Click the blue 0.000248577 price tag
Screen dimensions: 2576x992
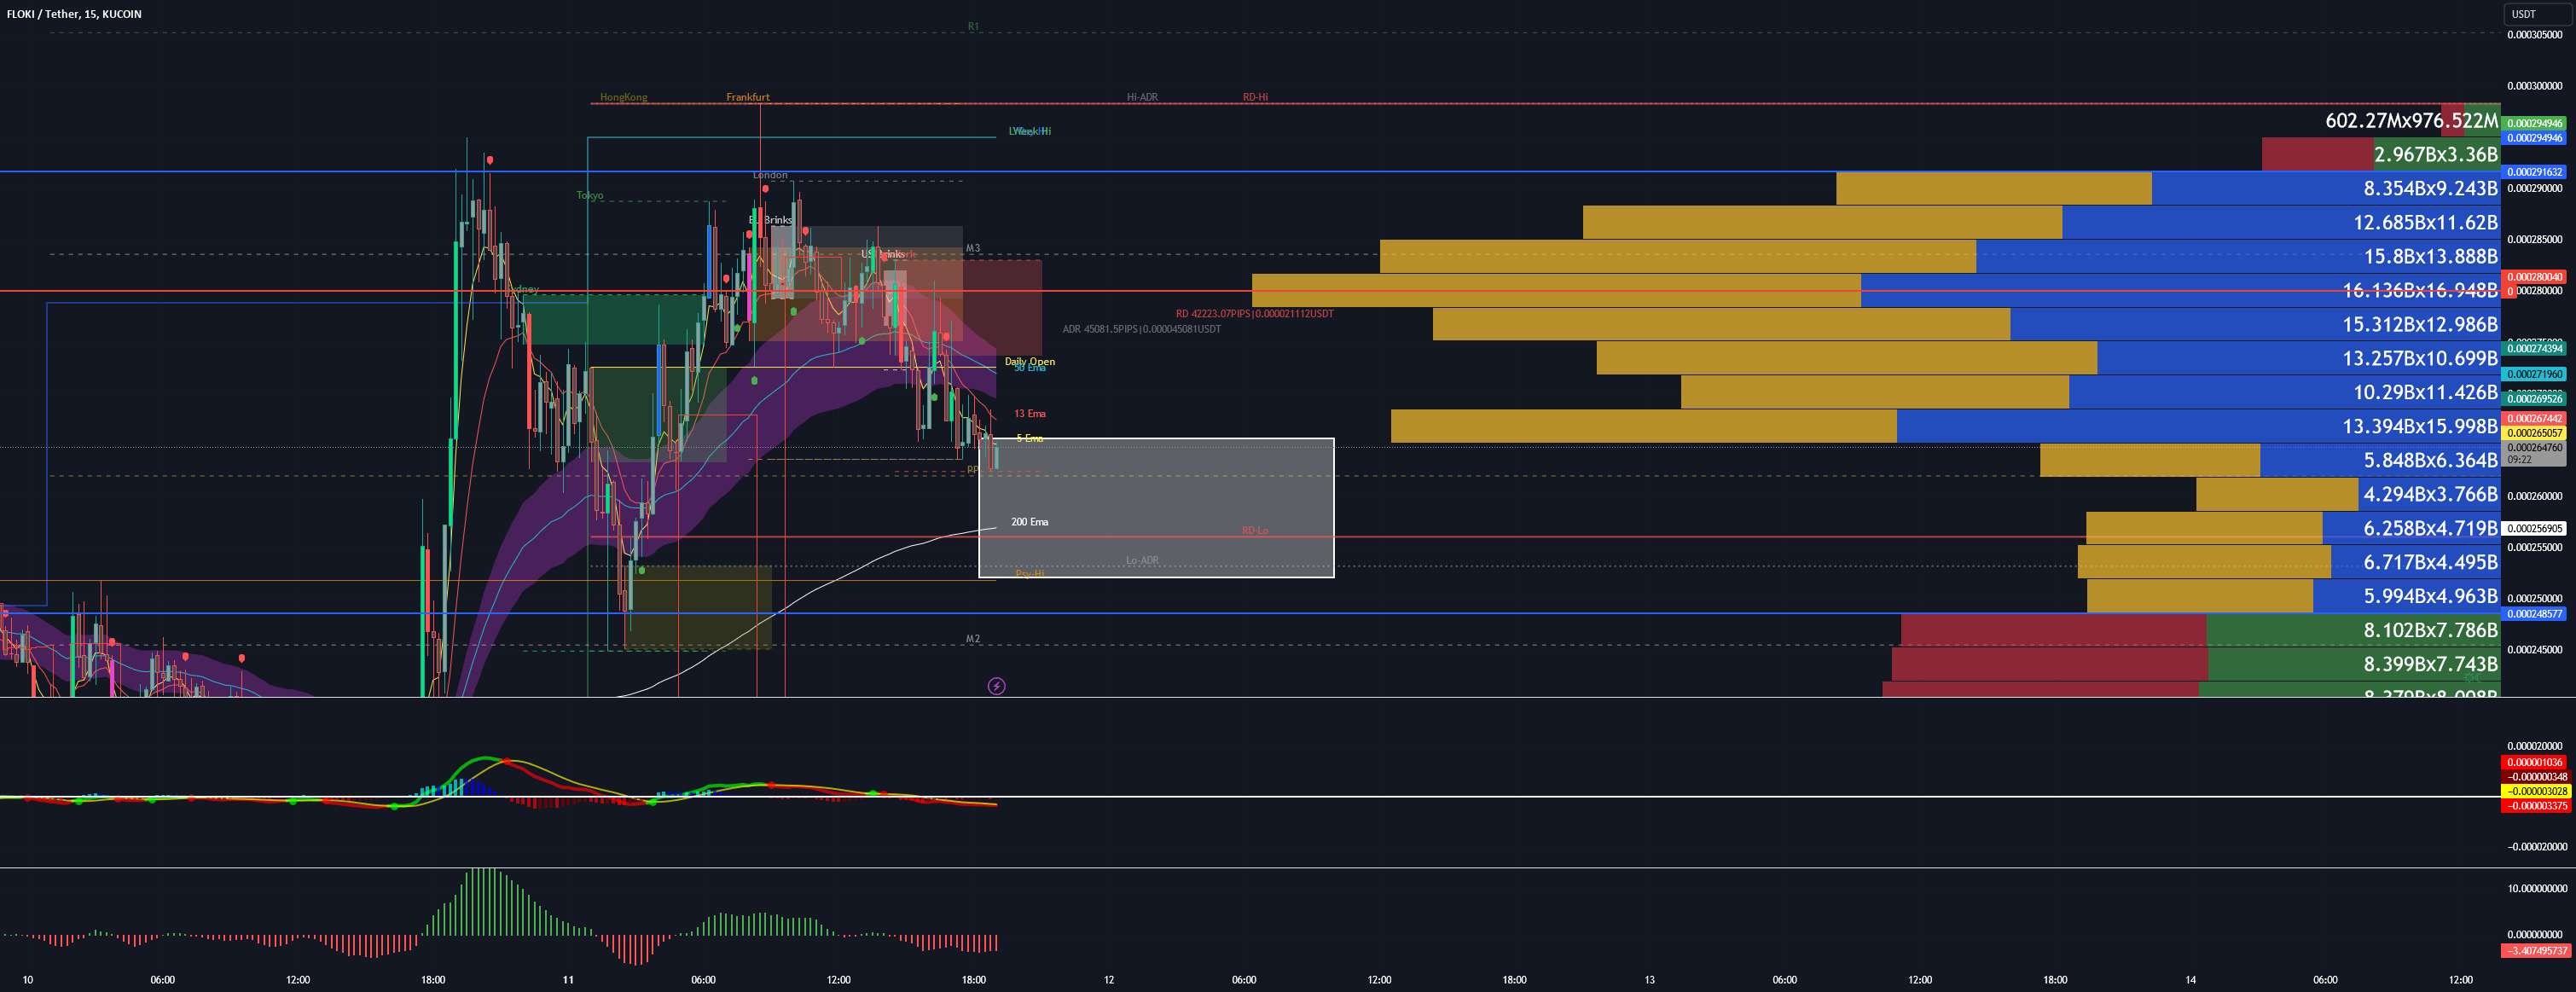pyautogui.click(x=2534, y=614)
